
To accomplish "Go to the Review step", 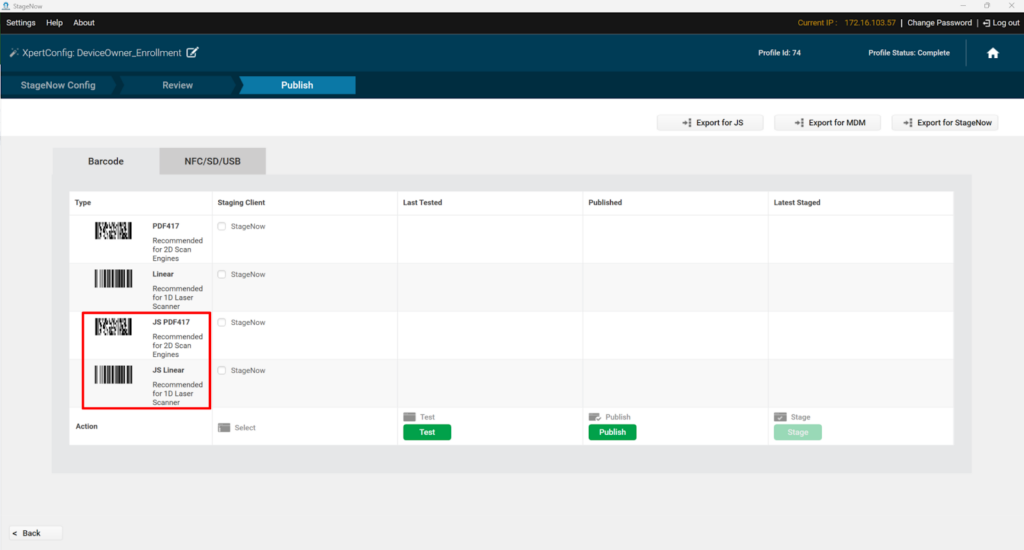I will pyautogui.click(x=177, y=85).
